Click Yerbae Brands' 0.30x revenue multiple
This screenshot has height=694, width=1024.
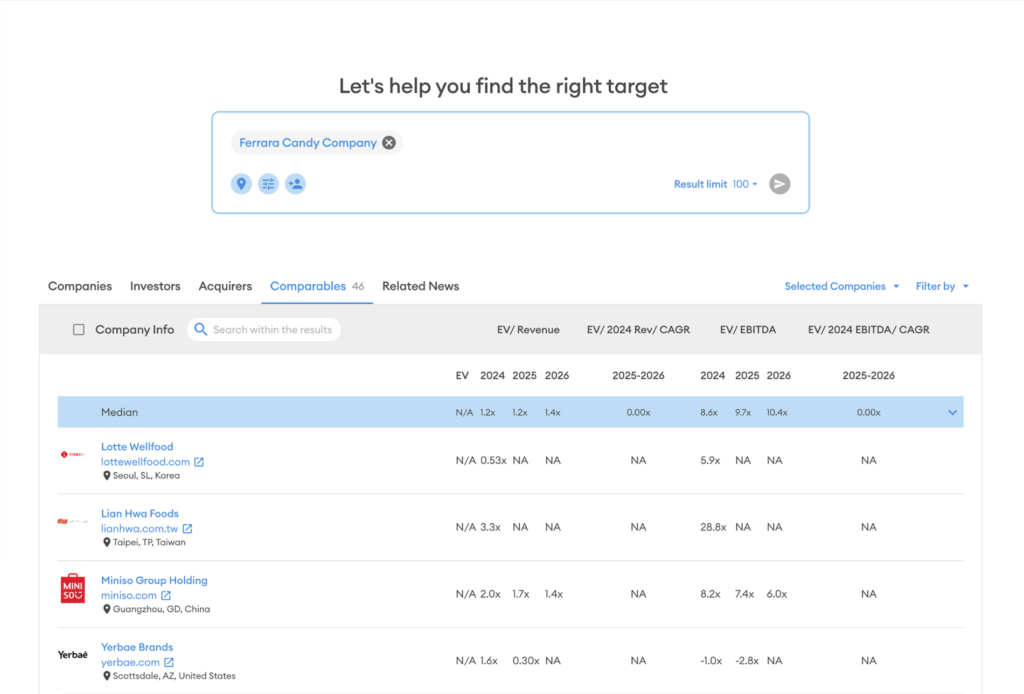[526, 661]
